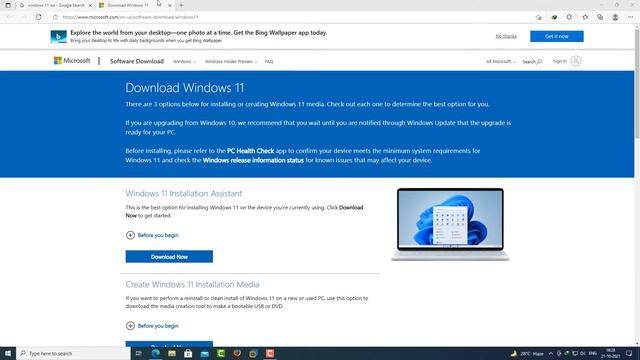Viewport: 640px width, 360px height.
Task: Open the browser profile avatar icon
Action: pyautogui.click(x=615, y=17)
